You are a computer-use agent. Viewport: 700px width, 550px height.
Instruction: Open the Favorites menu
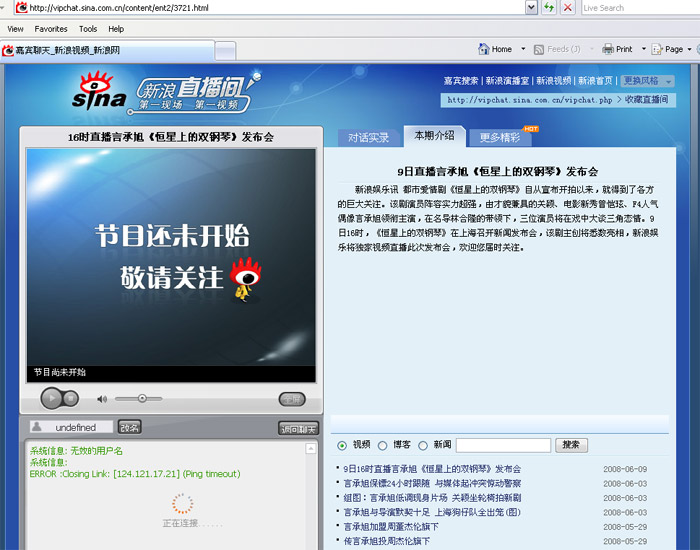[51, 29]
